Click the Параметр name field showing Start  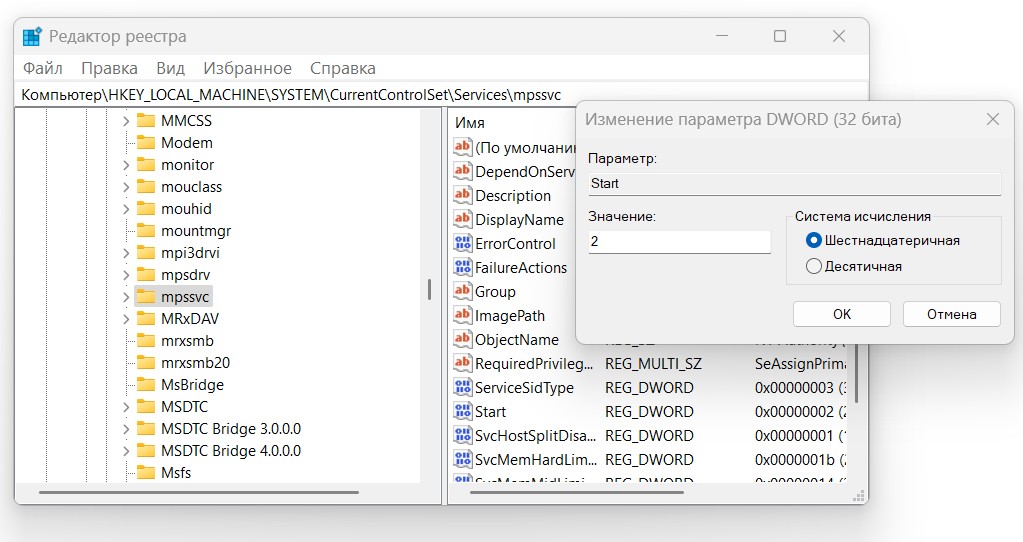(794, 184)
